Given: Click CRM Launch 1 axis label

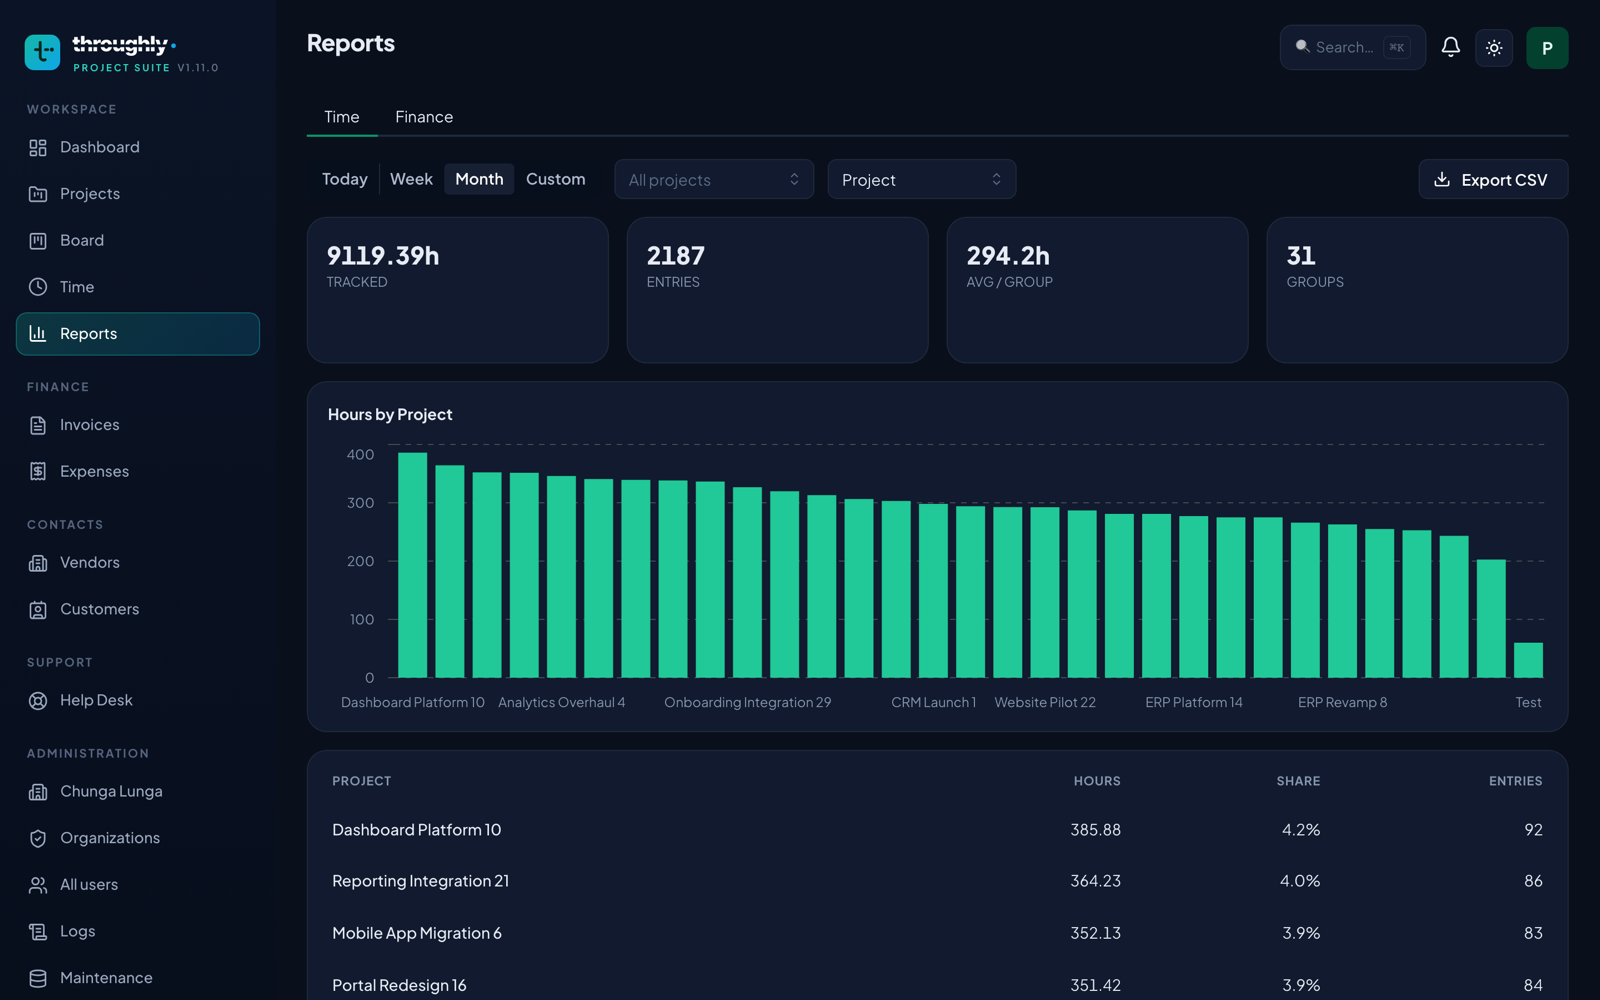Looking at the screenshot, I should [933, 703].
